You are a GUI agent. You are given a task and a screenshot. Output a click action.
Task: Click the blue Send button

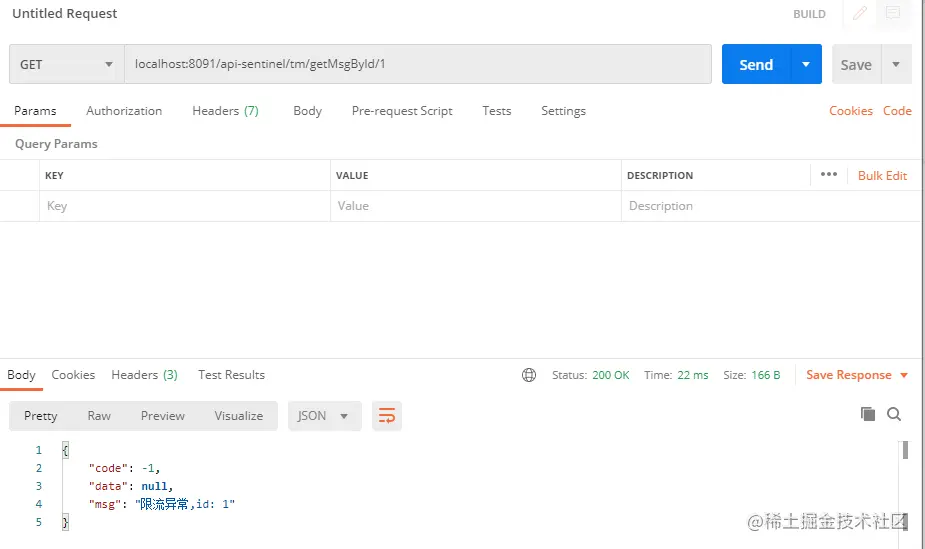(x=756, y=64)
